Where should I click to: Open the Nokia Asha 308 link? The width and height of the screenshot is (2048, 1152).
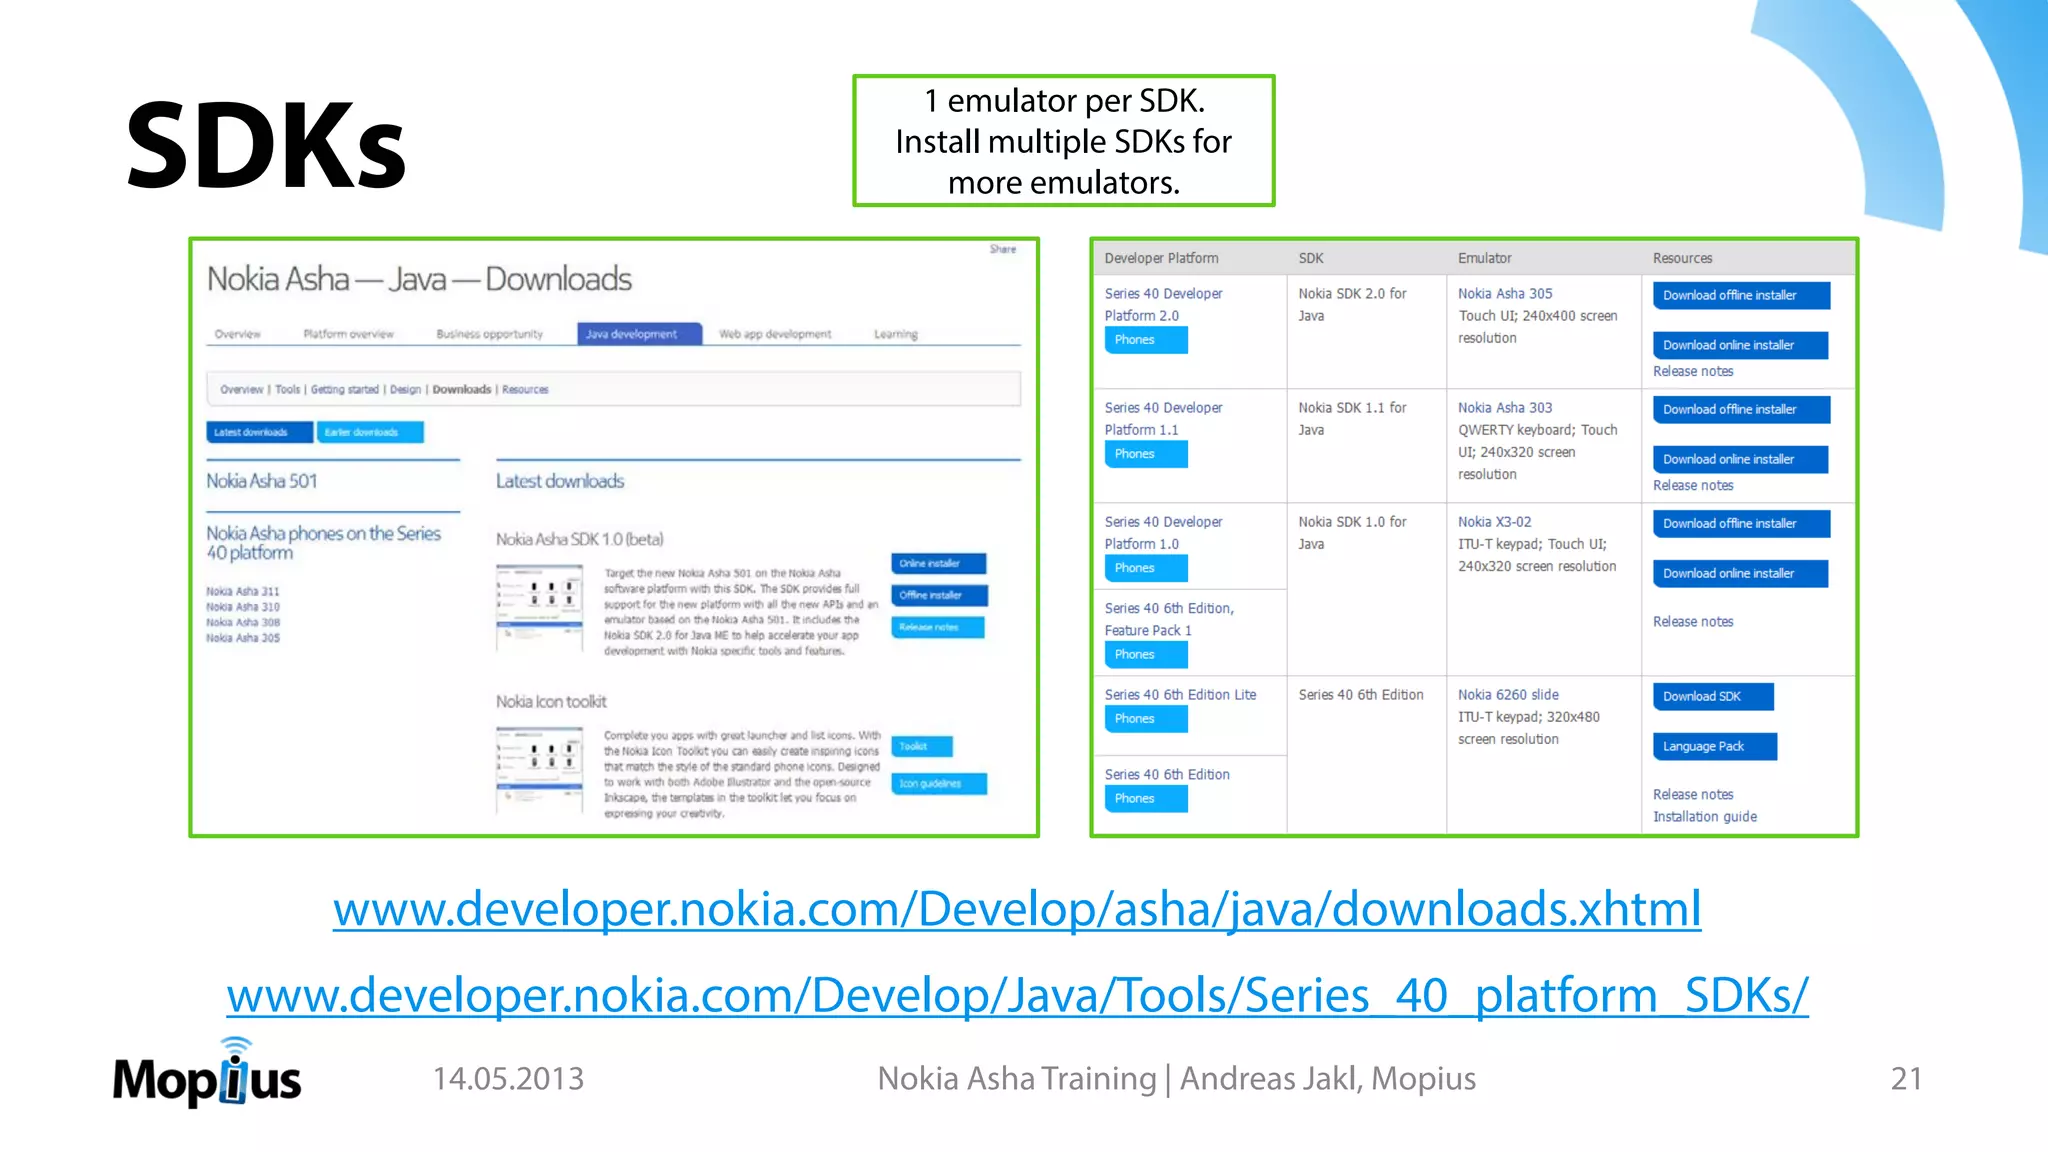[243, 622]
